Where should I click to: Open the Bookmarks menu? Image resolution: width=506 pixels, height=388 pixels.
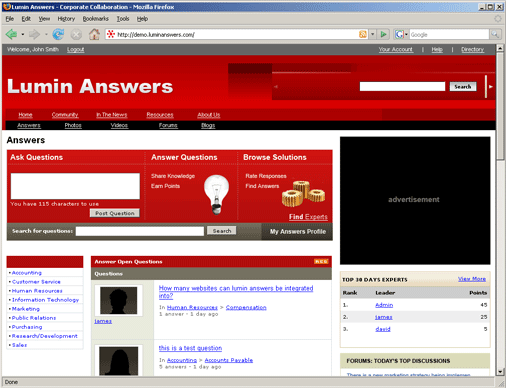[x=96, y=19]
